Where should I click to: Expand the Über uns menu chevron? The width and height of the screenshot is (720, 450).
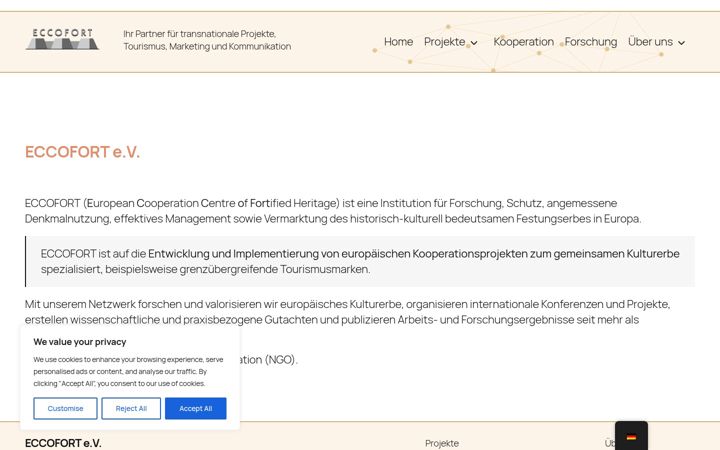tap(681, 43)
